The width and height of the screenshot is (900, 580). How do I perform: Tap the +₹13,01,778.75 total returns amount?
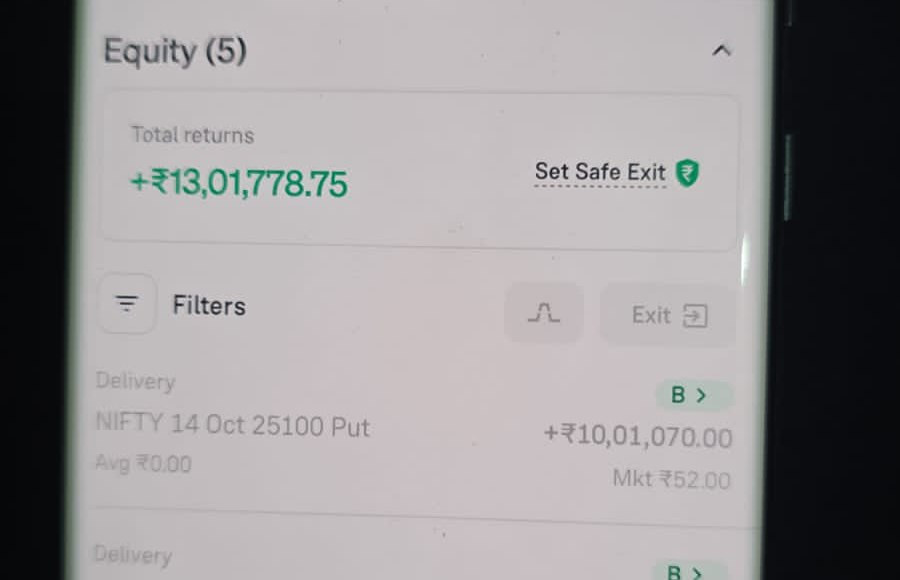pos(239,183)
